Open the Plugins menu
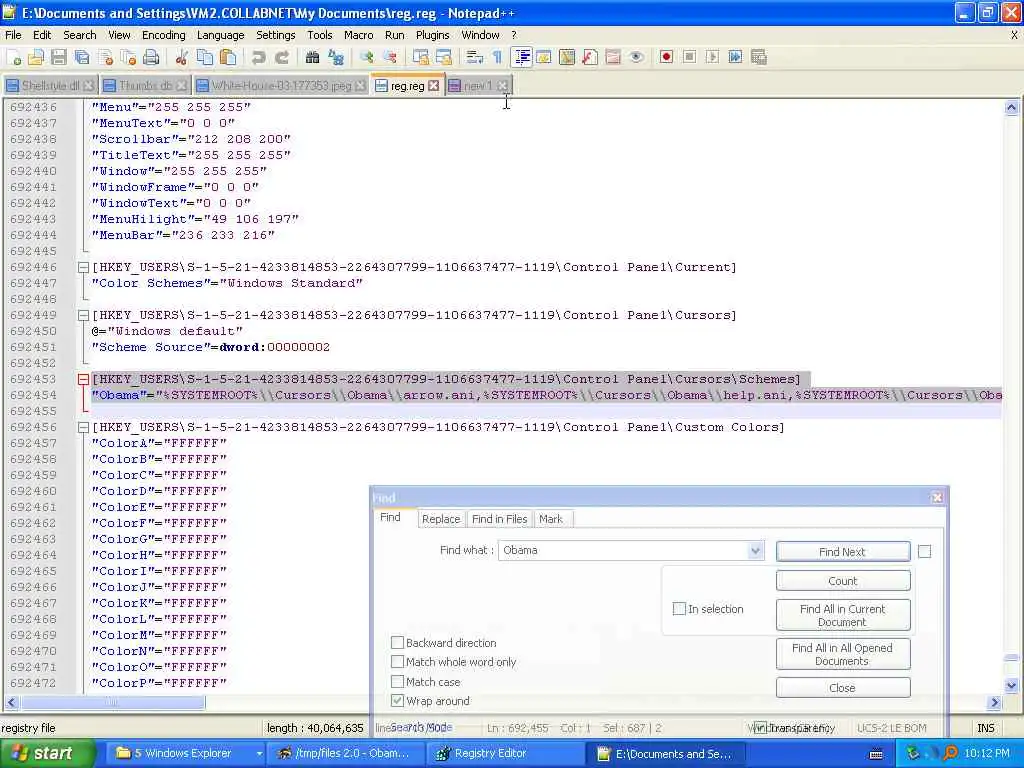 [x=432, y=35]
